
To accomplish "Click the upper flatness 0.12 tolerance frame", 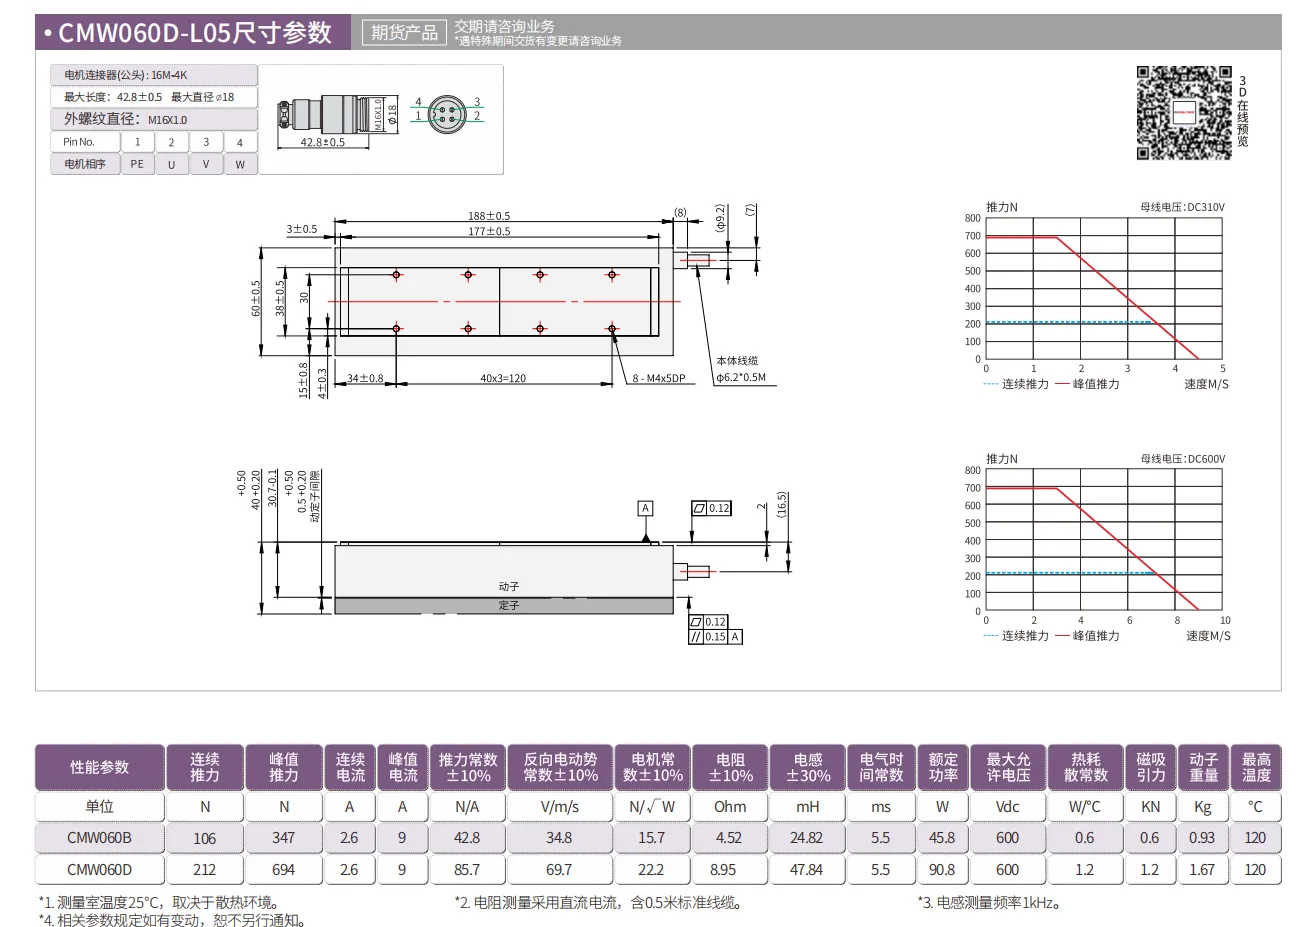I will [x=711, y=508].
